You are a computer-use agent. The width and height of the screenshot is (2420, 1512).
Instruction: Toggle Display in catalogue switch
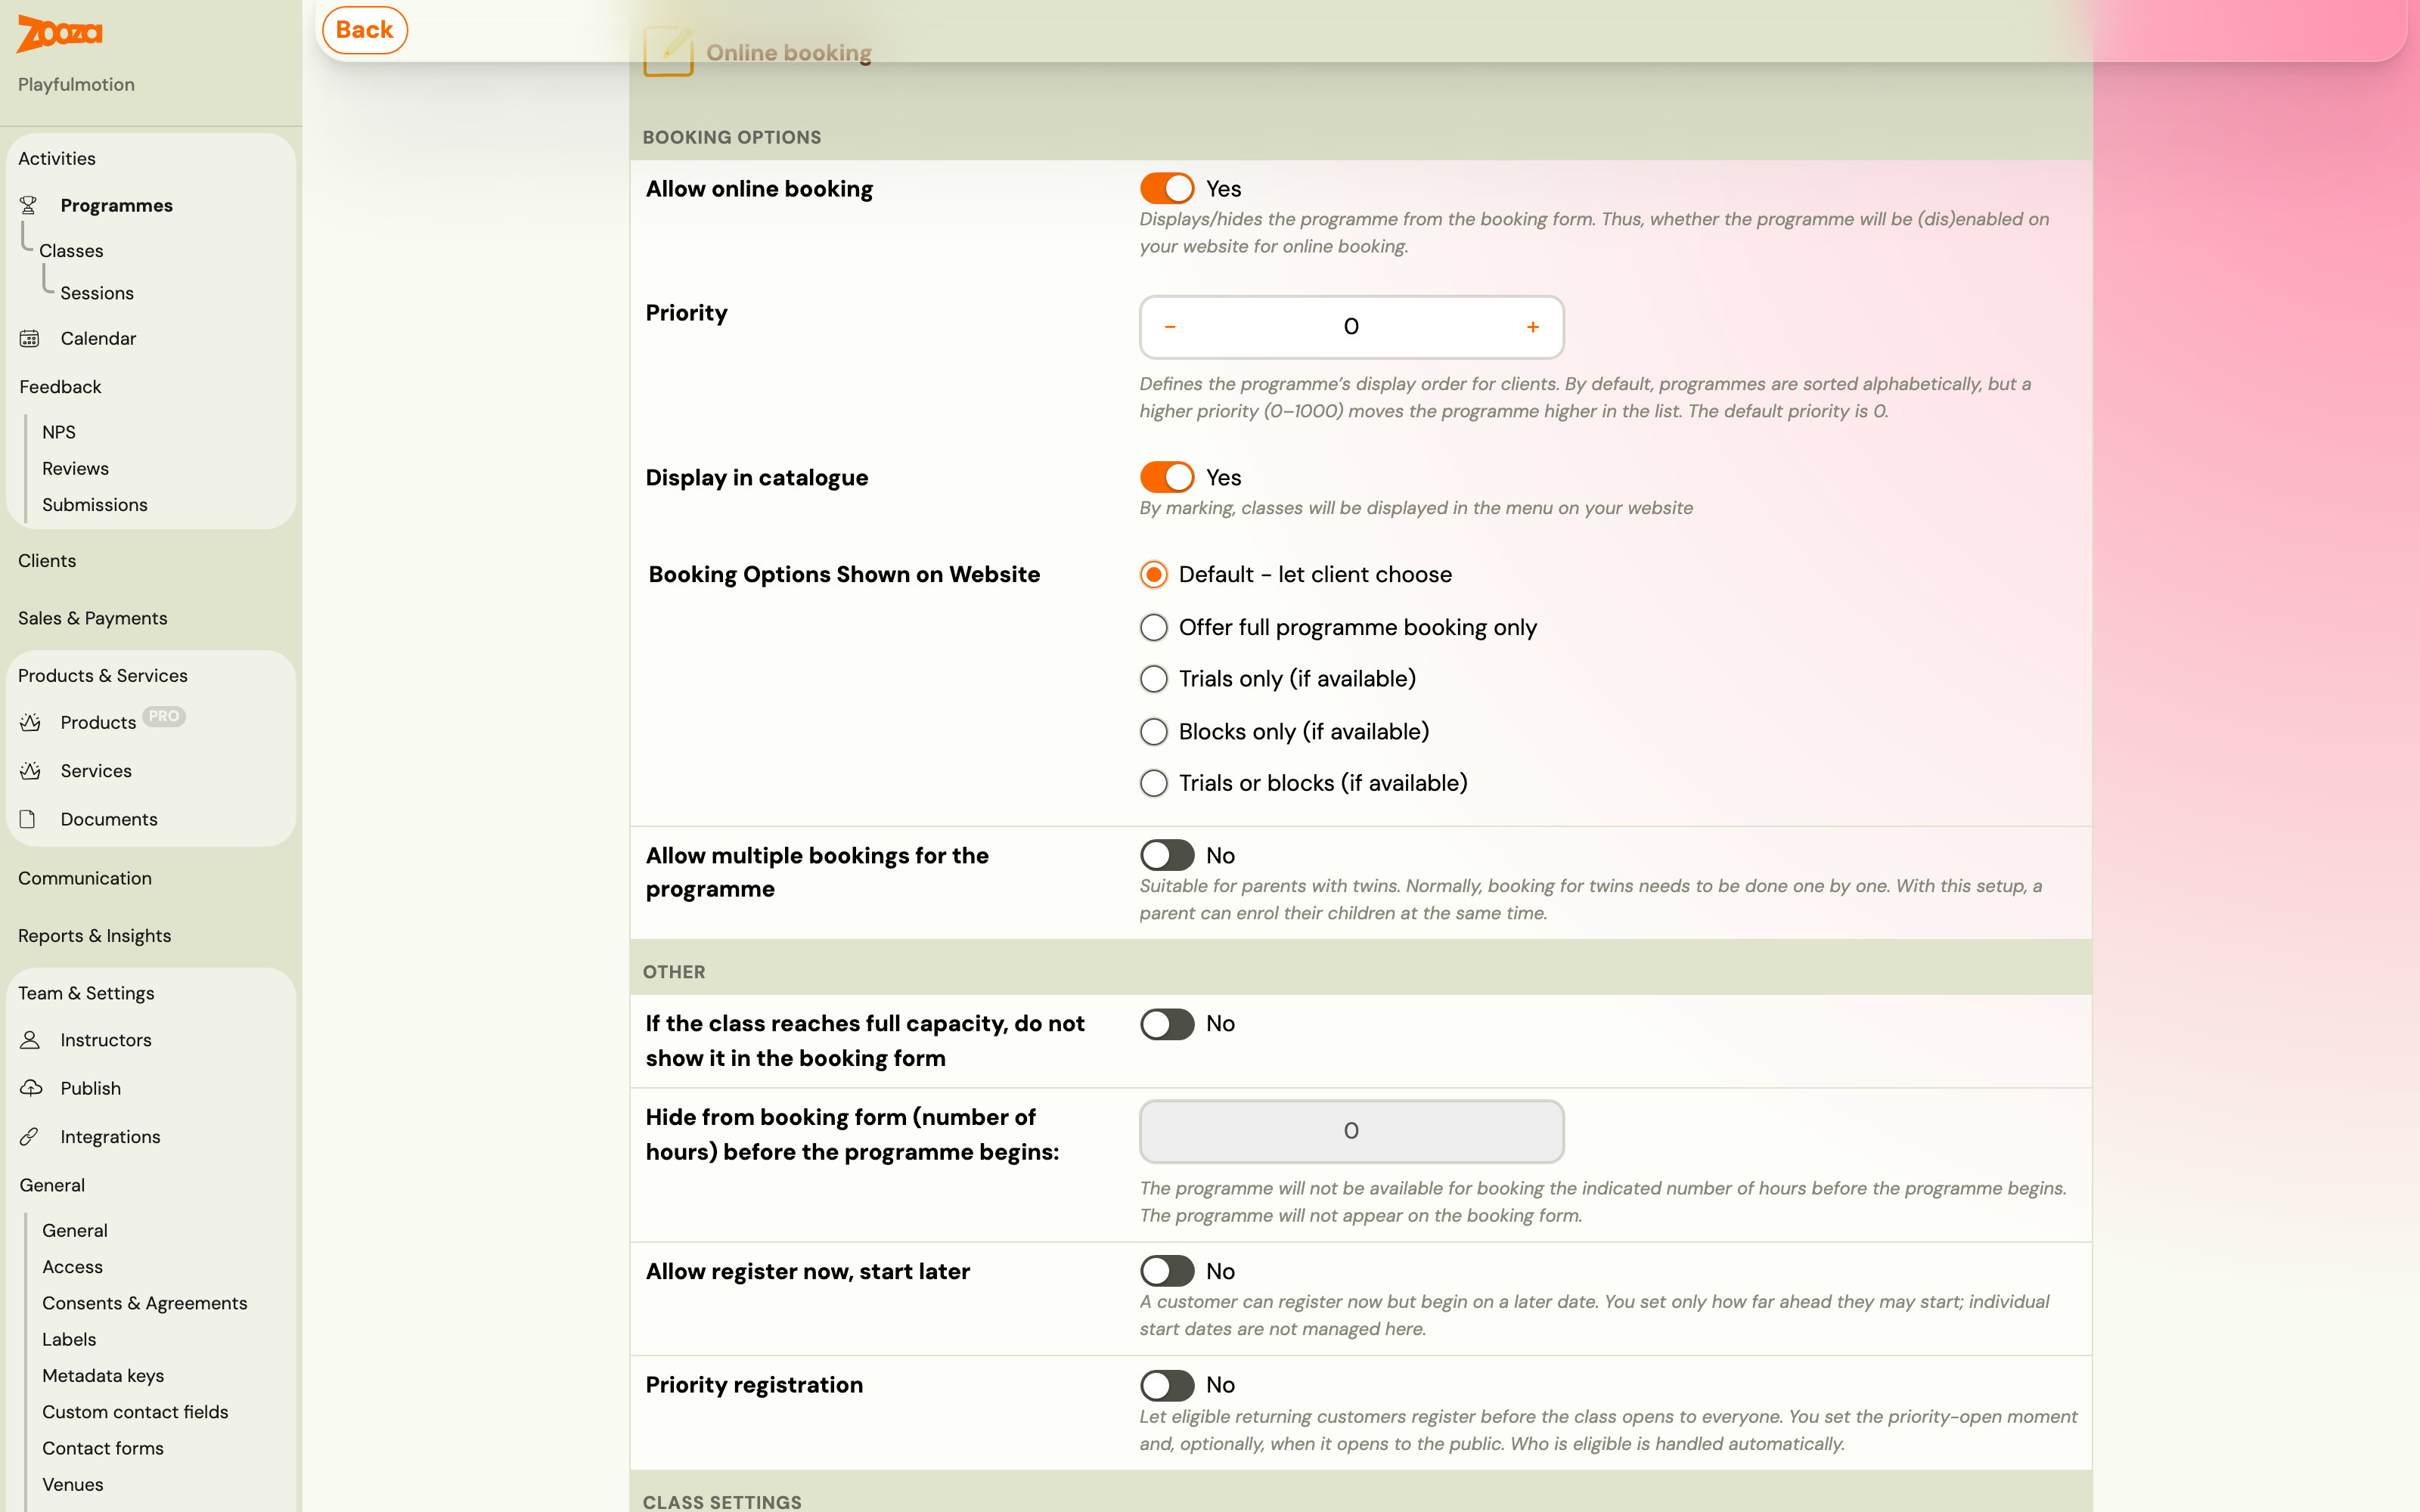click(x=1167, y=477)
